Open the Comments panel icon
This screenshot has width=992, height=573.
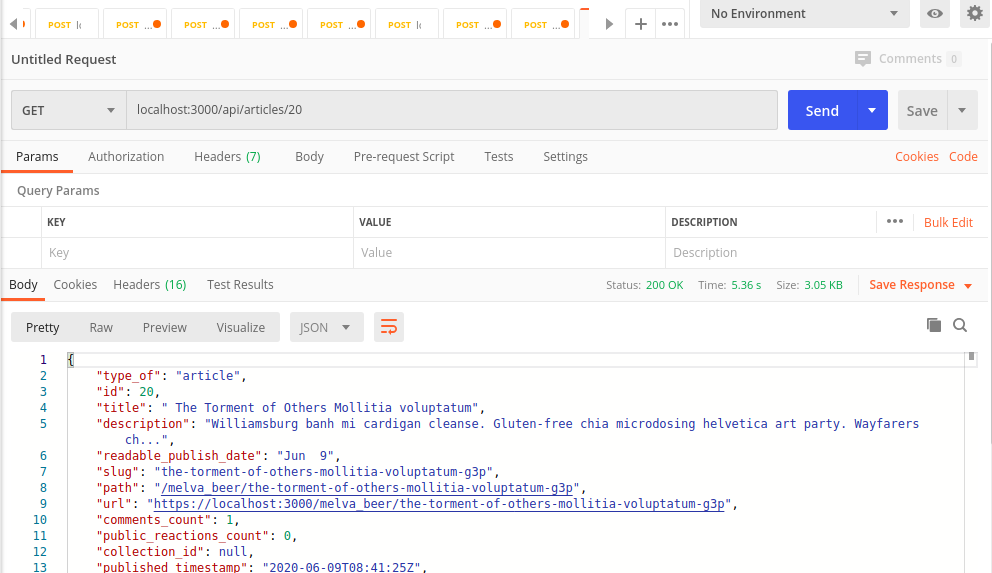click(x=862, y=59)
